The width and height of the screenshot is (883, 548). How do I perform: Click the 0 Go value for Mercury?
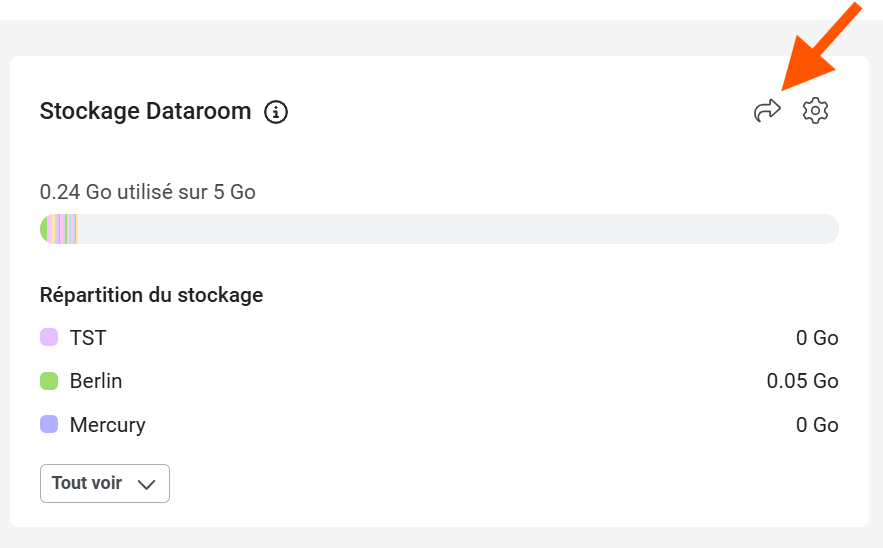tap(817, 425)
